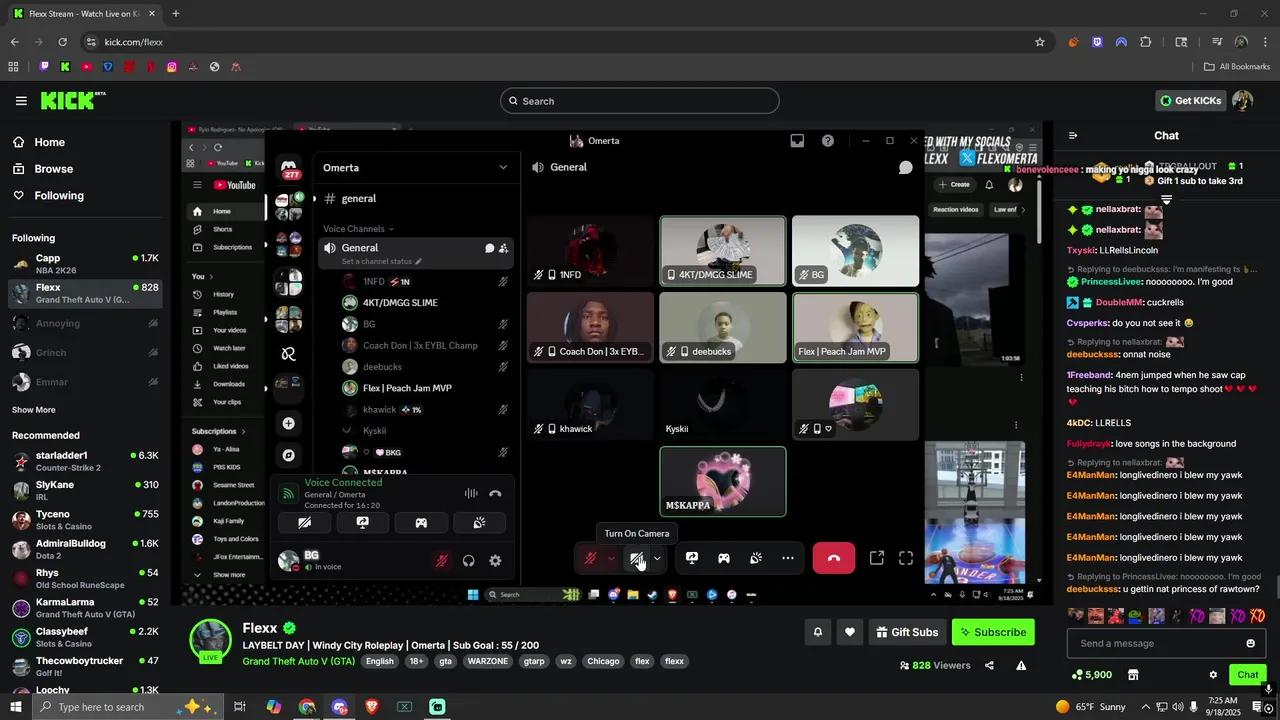Screen dimensions: 1280x720
Task: Toggle mute in Discord user panel
Action: (x=441, y=561)
